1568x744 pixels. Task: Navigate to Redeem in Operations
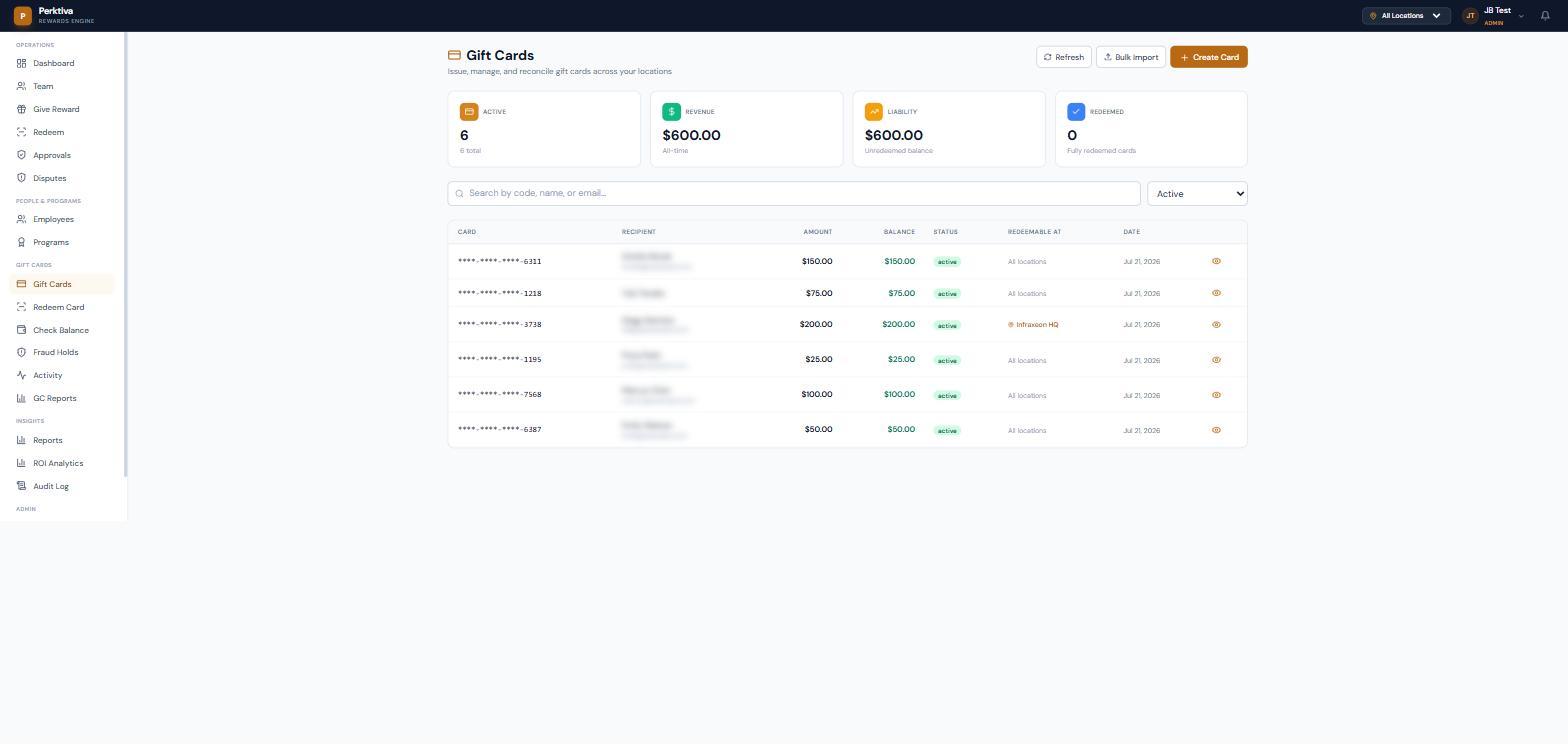tap(62, 133)
